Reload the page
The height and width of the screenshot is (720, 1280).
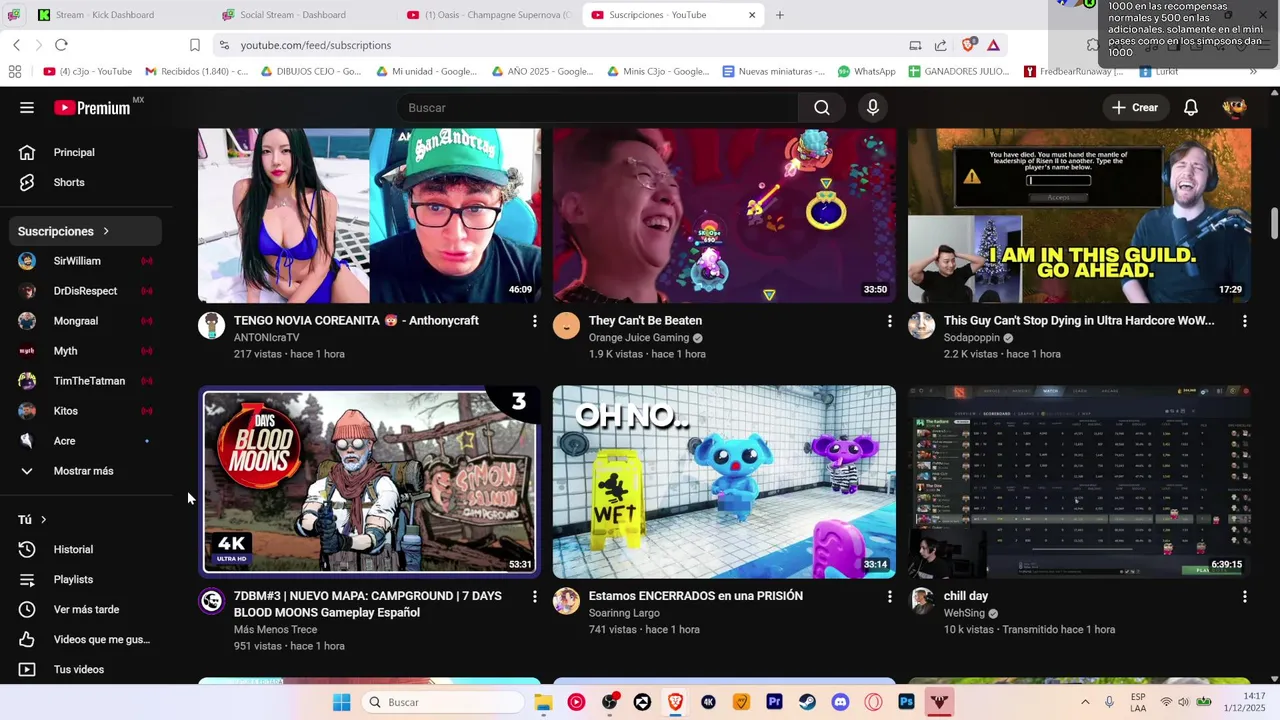[x=61, y=45]
